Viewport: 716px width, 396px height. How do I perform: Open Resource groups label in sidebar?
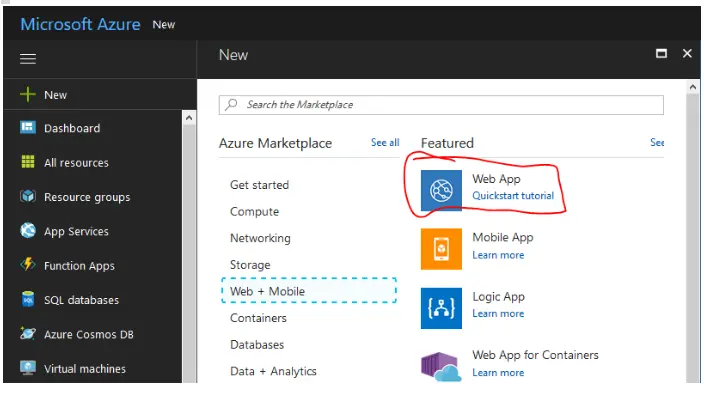click(87, 197)
